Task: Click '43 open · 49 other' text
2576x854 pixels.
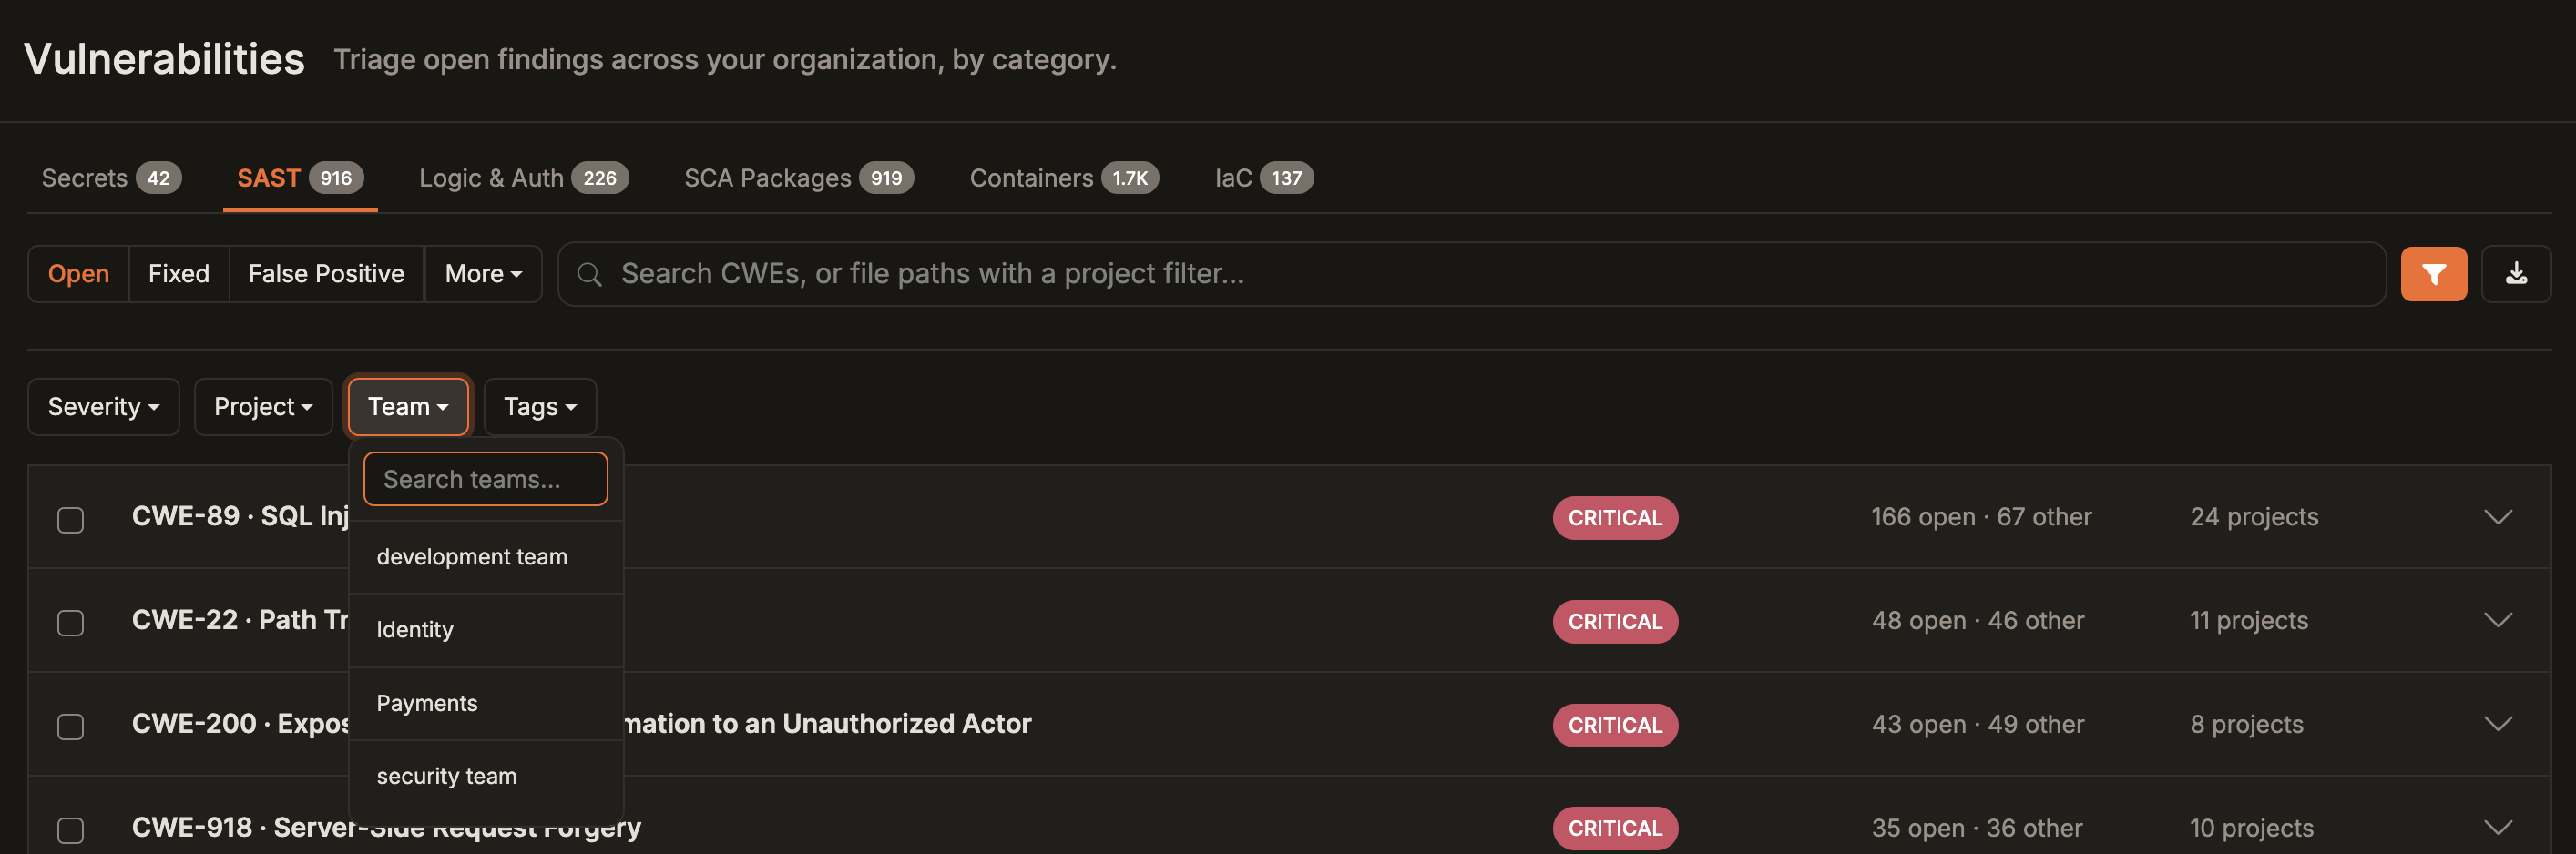Action: [1978, 724]
